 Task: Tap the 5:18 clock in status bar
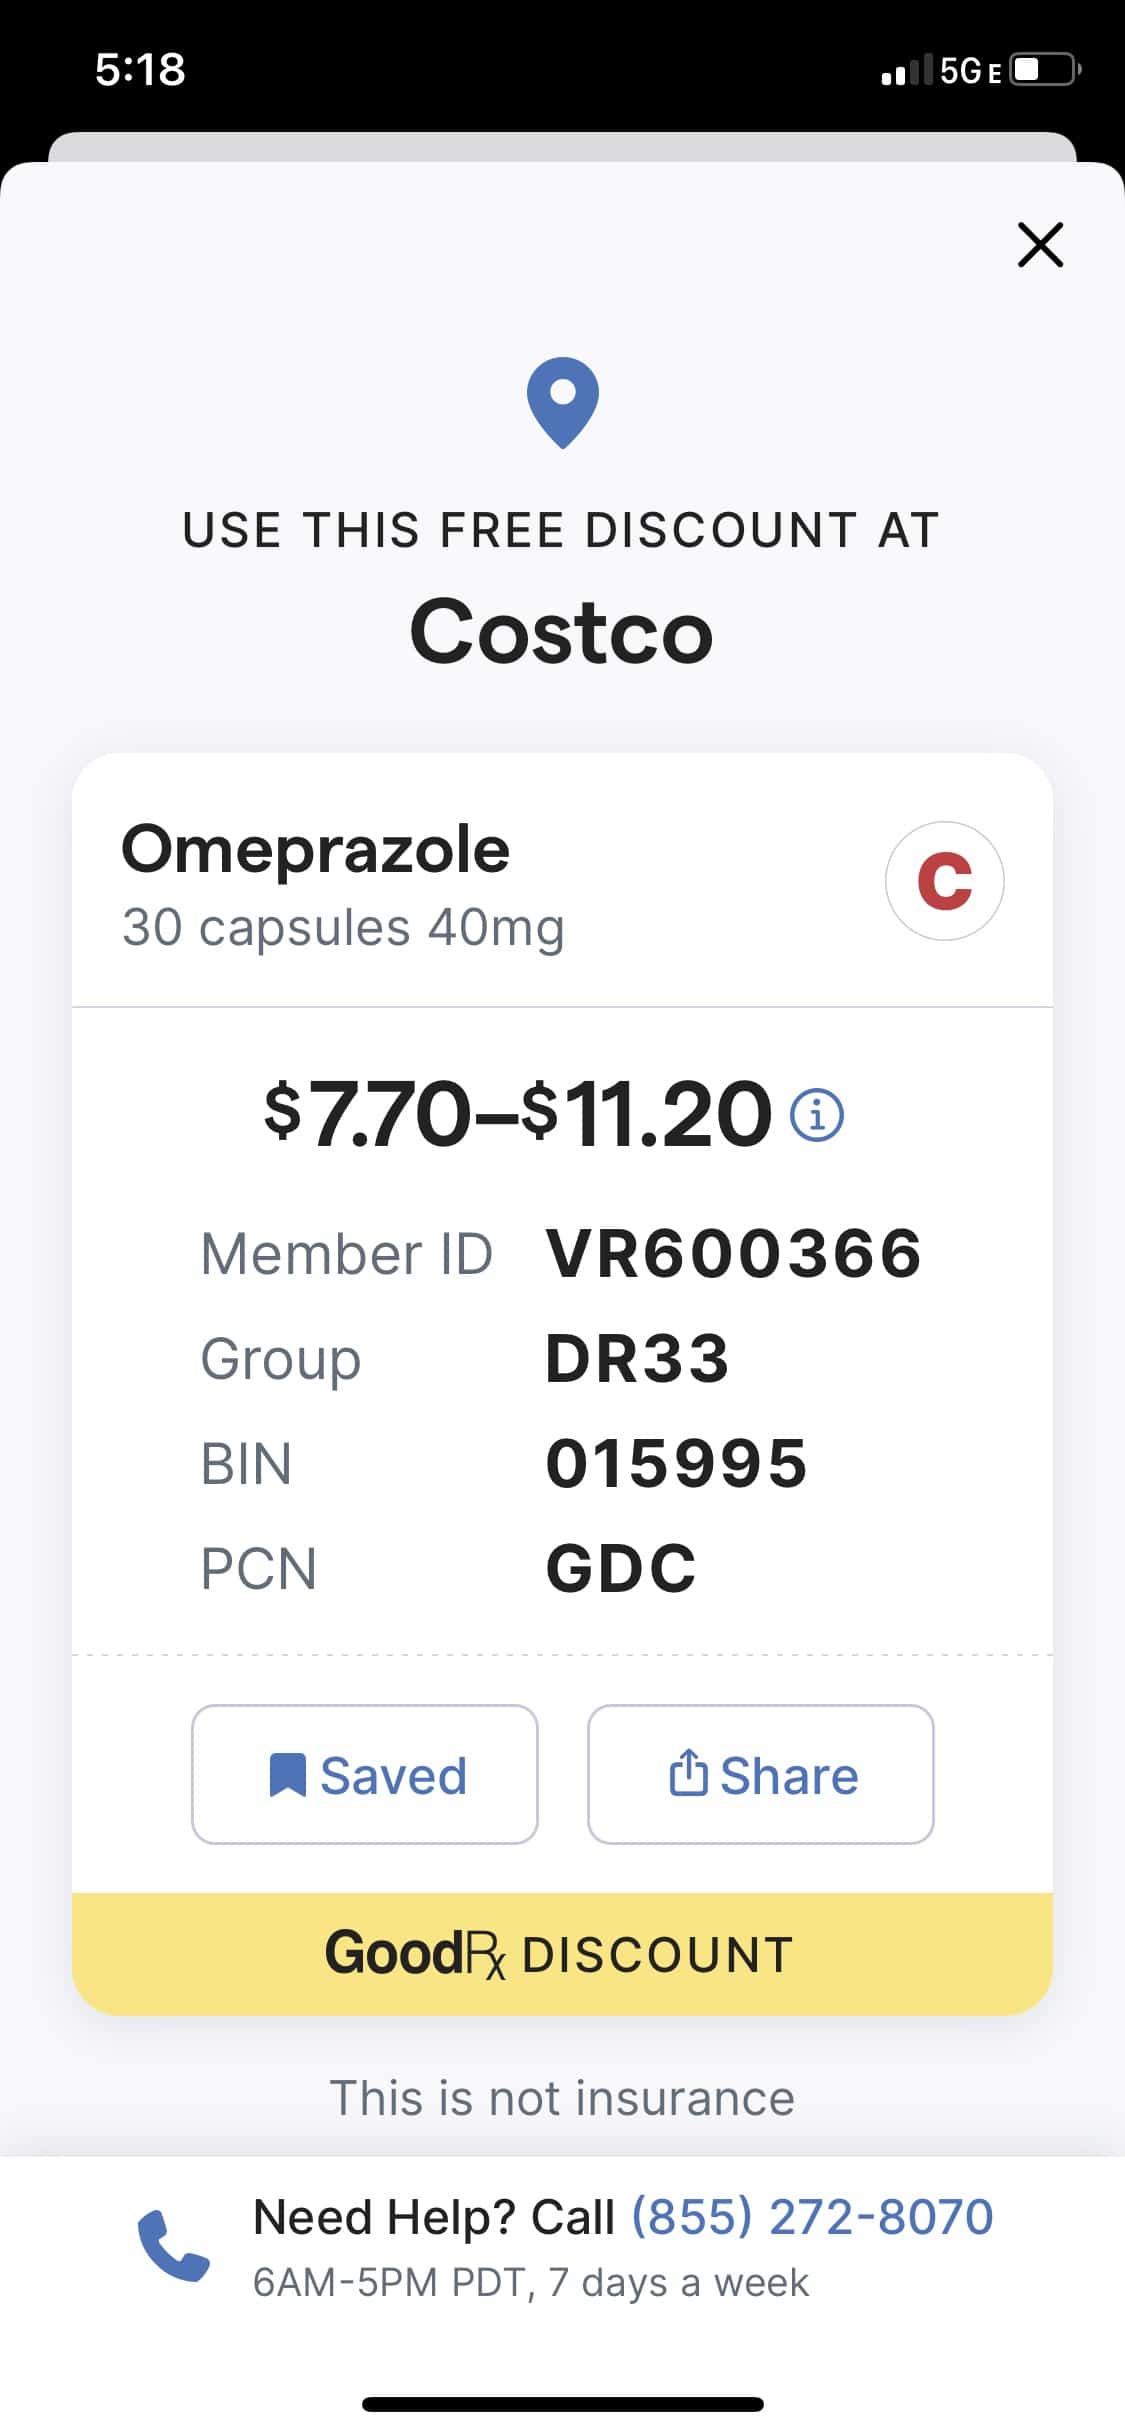click(x=140, y=70)
